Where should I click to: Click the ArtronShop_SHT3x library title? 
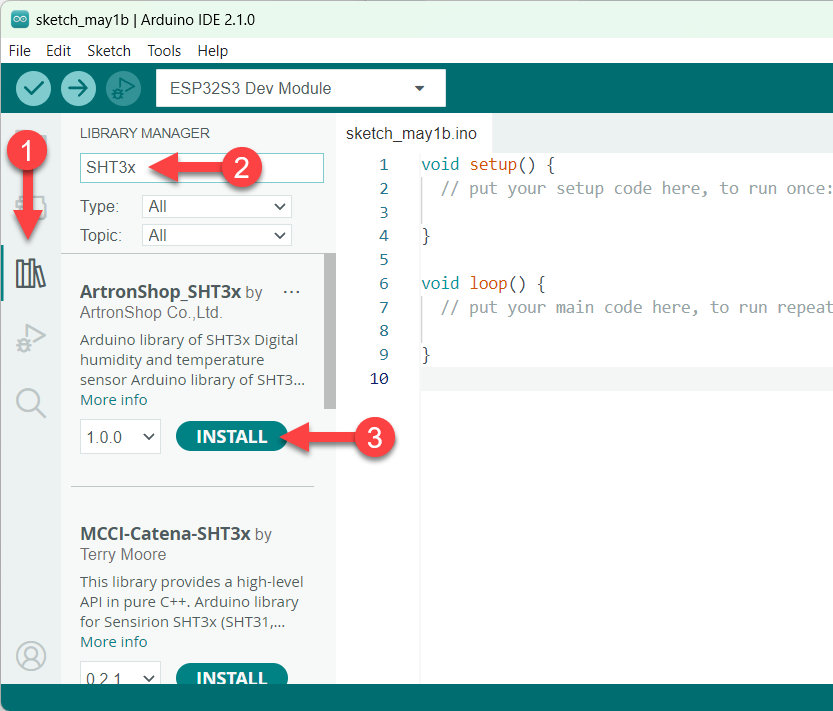[160, 292]
